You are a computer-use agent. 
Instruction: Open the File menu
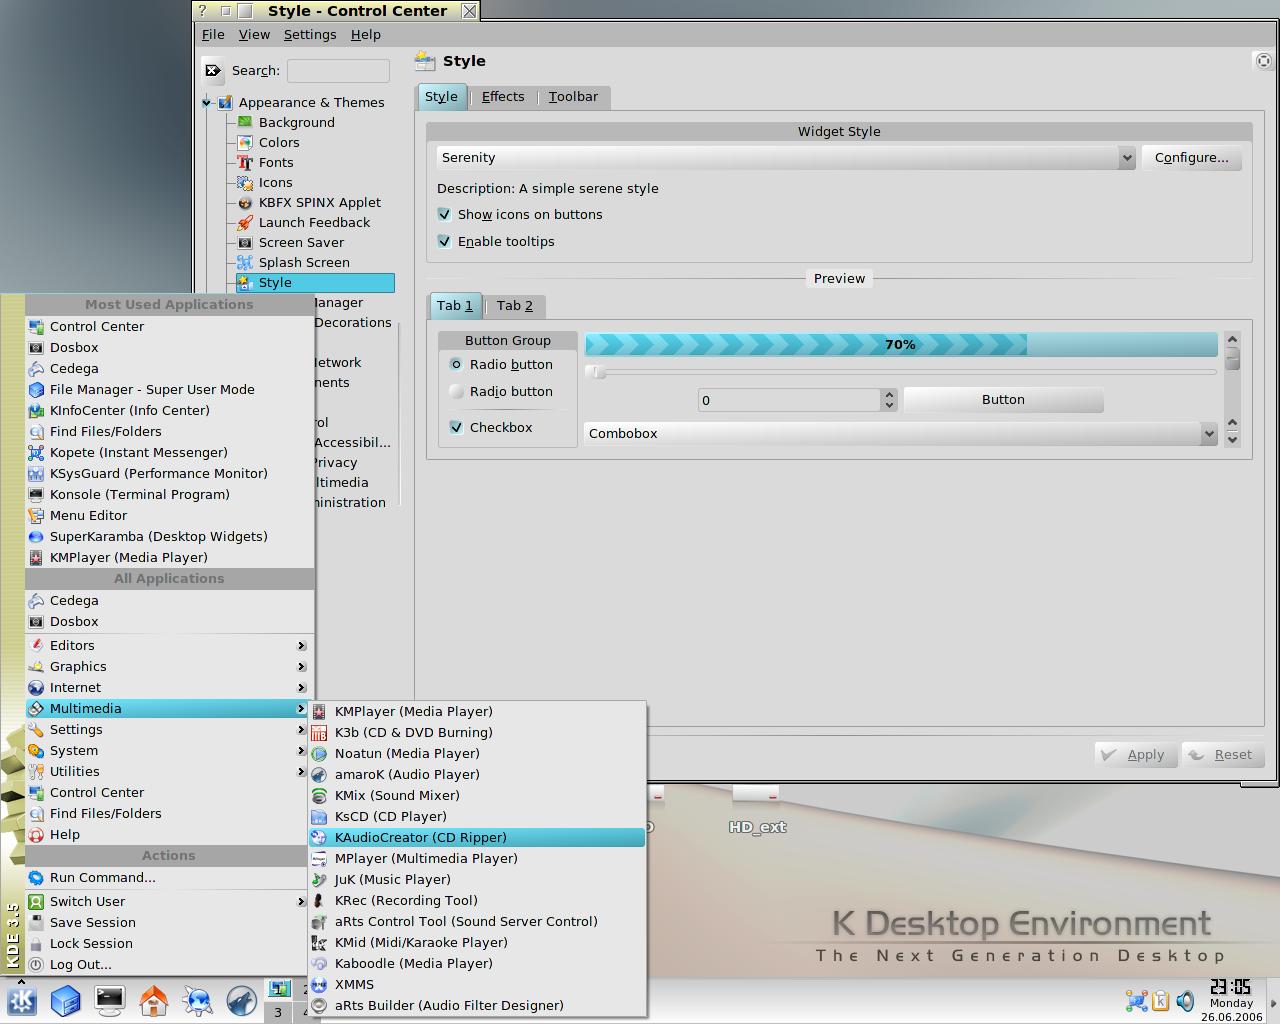pyautogui.click(x=213, y=34)
